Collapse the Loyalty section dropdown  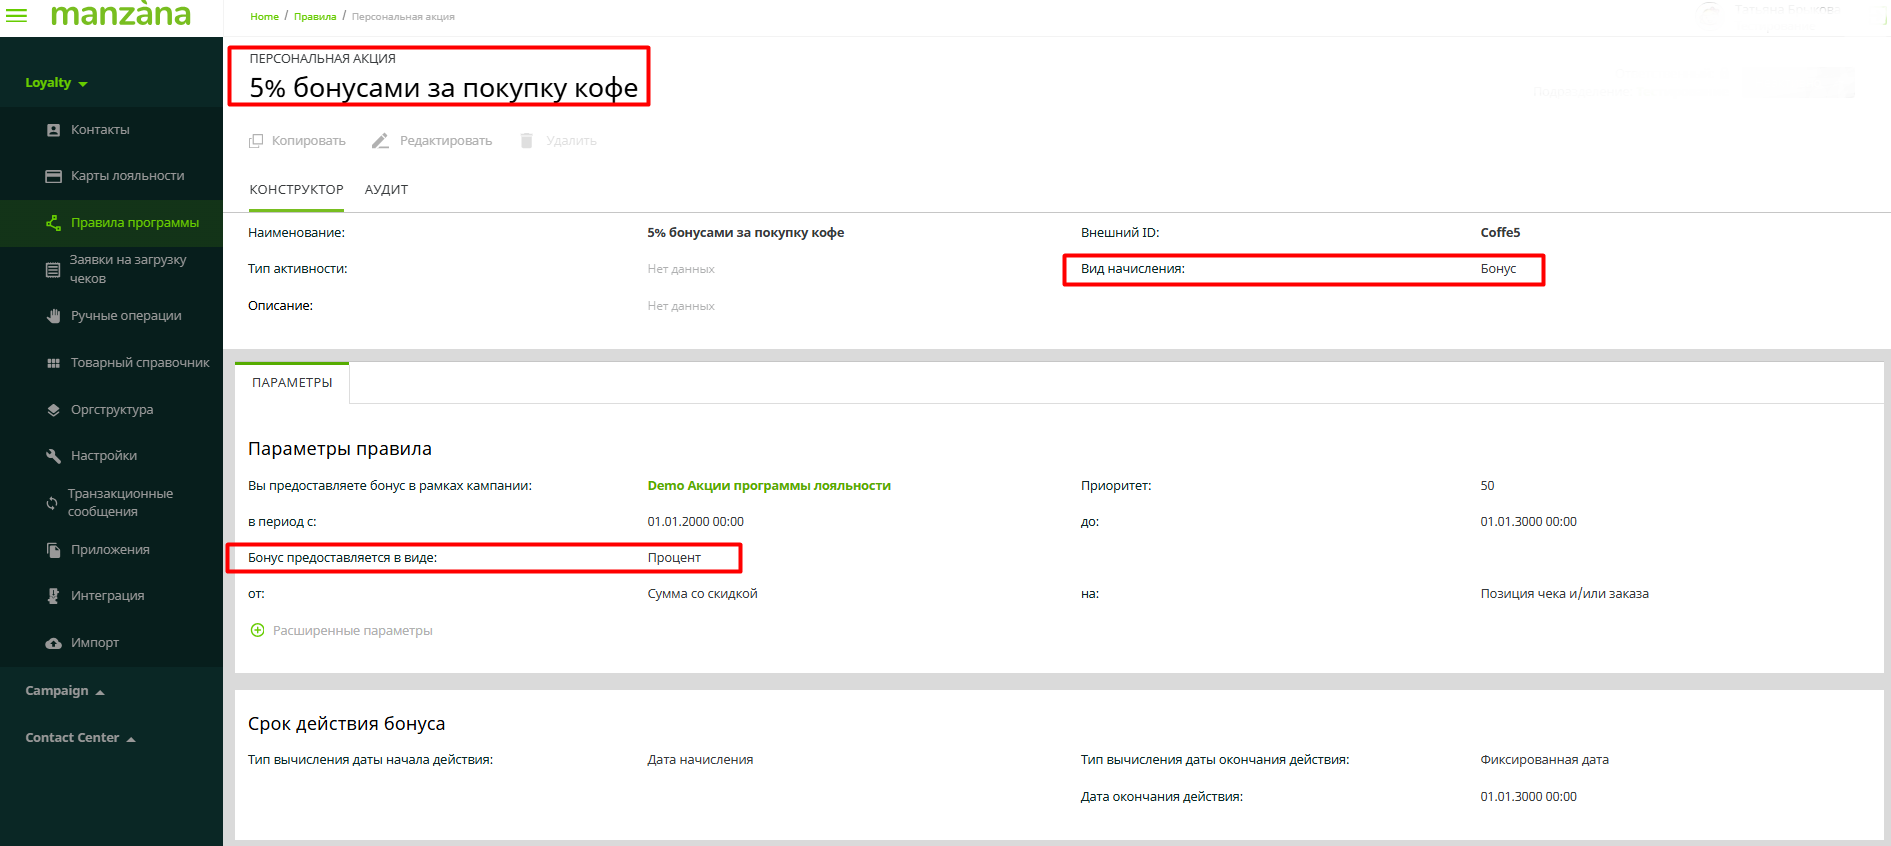pyautogui.click(x=56, y=83)
